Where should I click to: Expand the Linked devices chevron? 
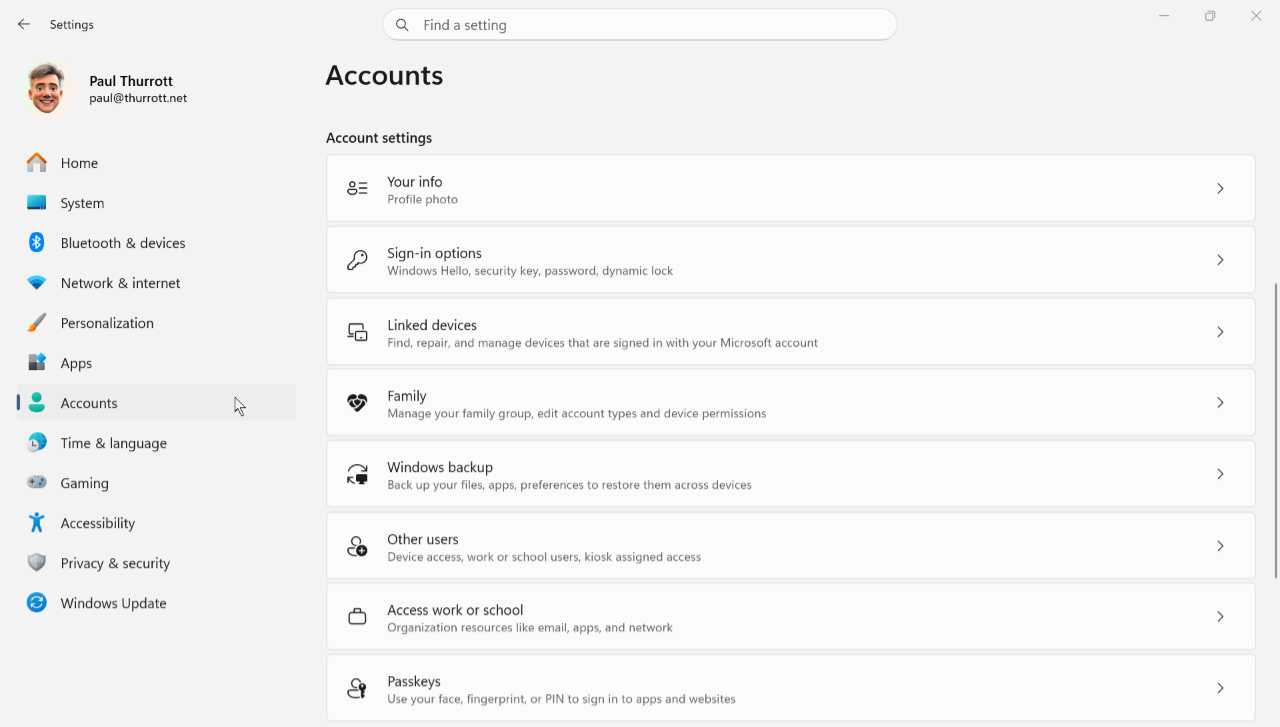pos(1220,331)
